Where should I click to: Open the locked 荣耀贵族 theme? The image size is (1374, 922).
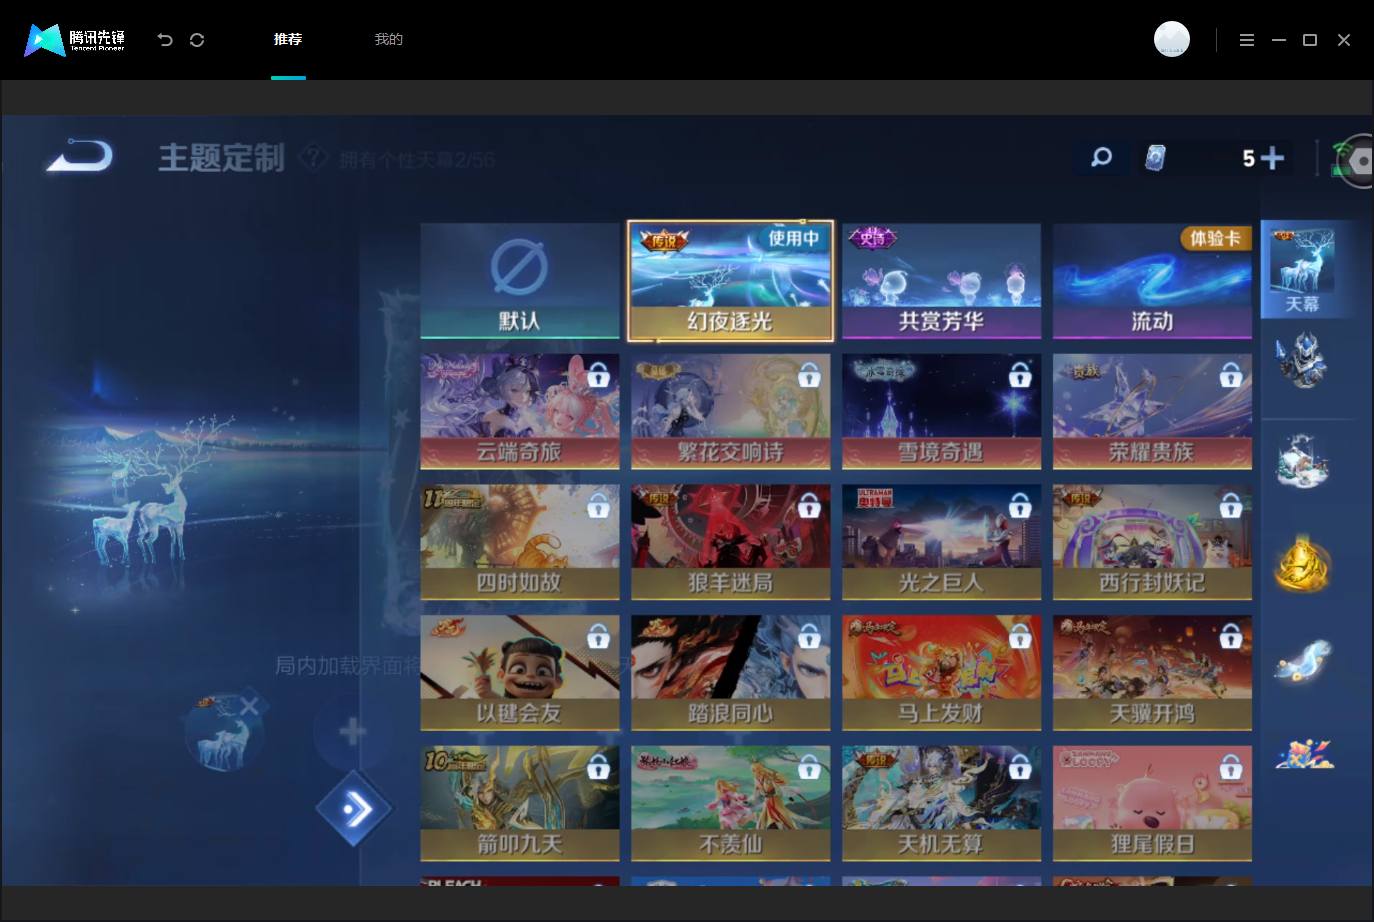(1152, 411)
